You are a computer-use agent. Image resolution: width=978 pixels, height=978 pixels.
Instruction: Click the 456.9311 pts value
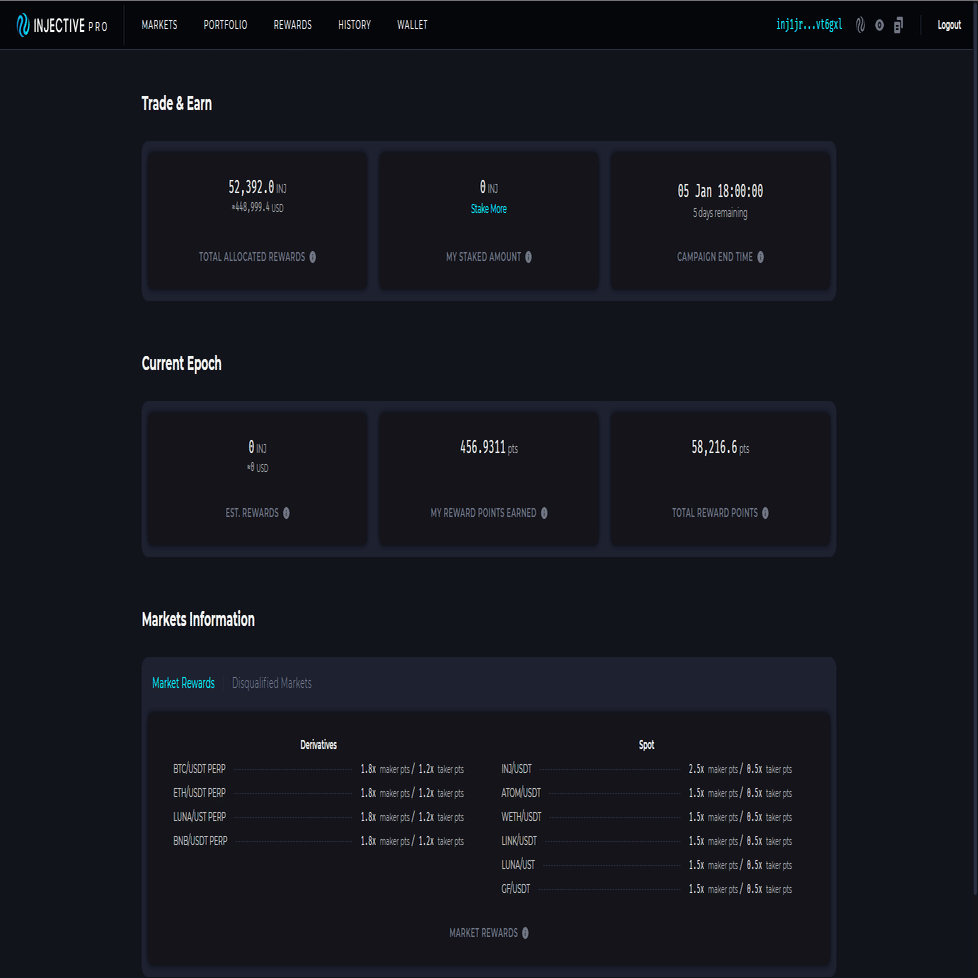(x=488, y=447)
